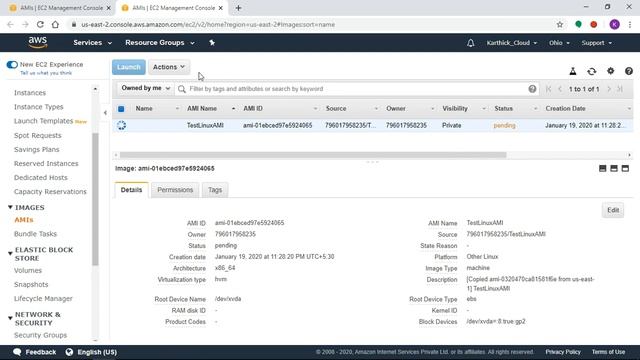This screenshot has height=360, width=640.
Task: Open Terms of Use link
Action: (608, 352)
